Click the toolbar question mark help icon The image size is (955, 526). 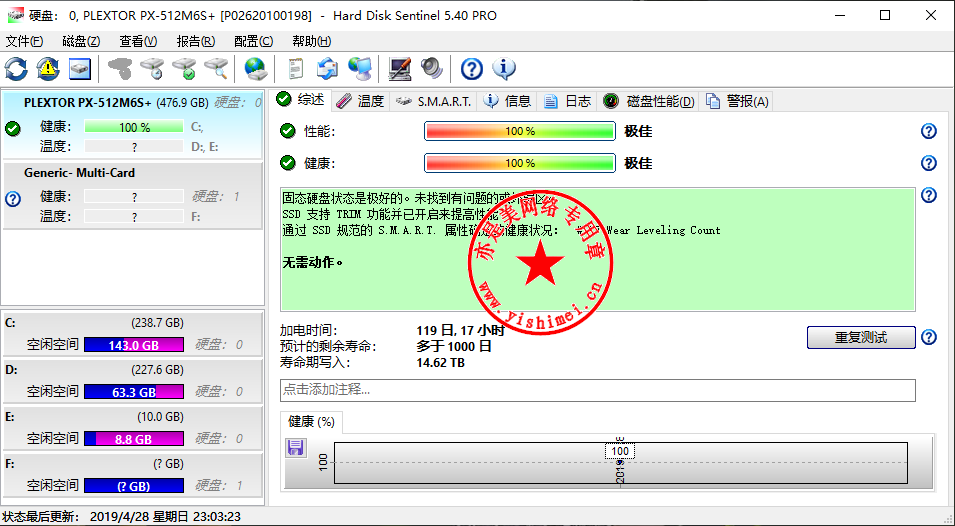tap(471, 69)
